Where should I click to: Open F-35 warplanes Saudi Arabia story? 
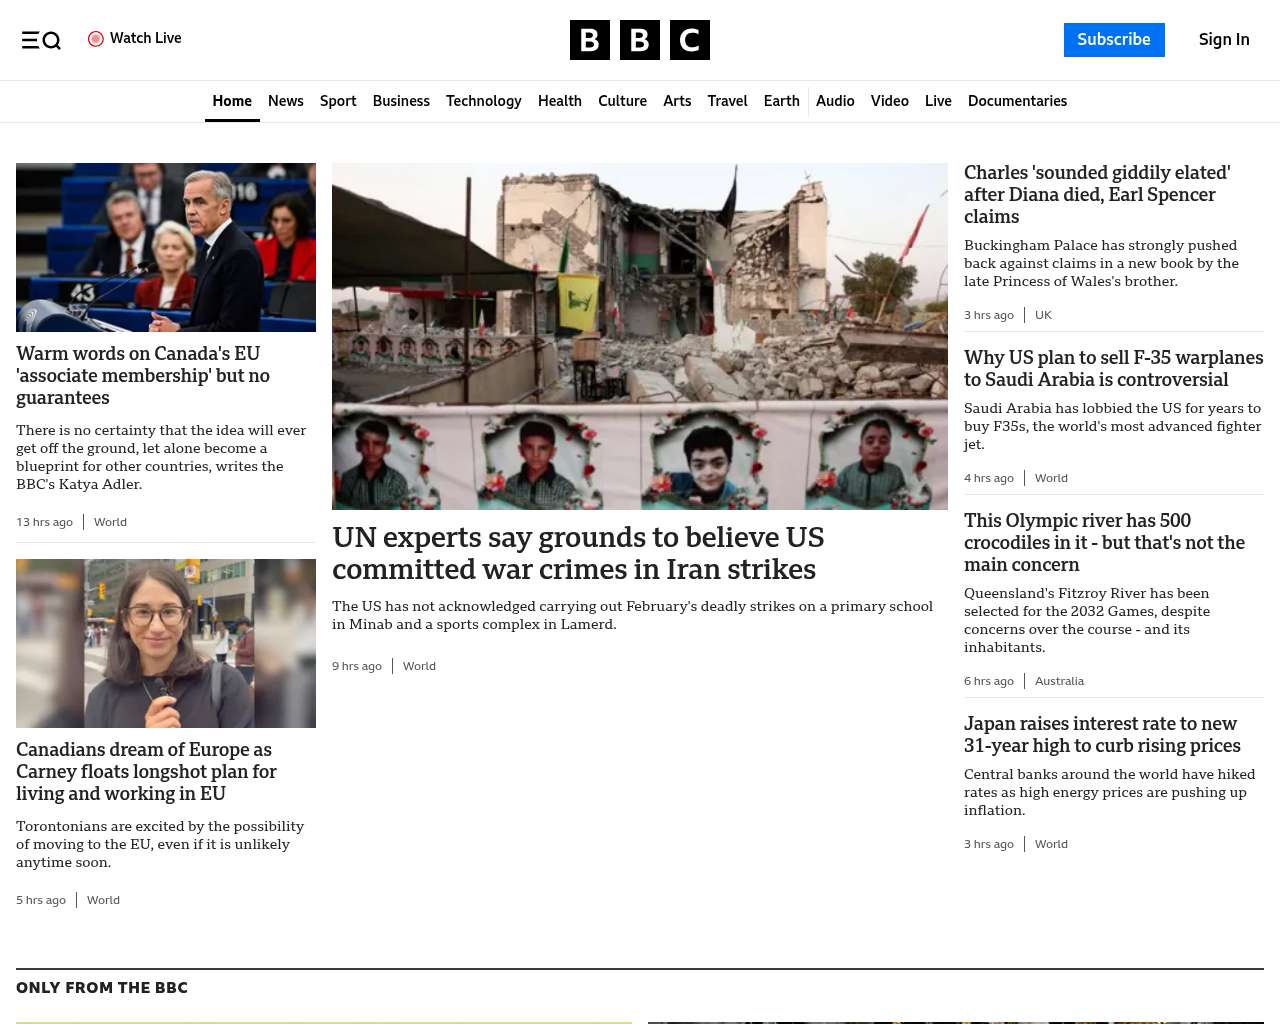pos(1113,368)
